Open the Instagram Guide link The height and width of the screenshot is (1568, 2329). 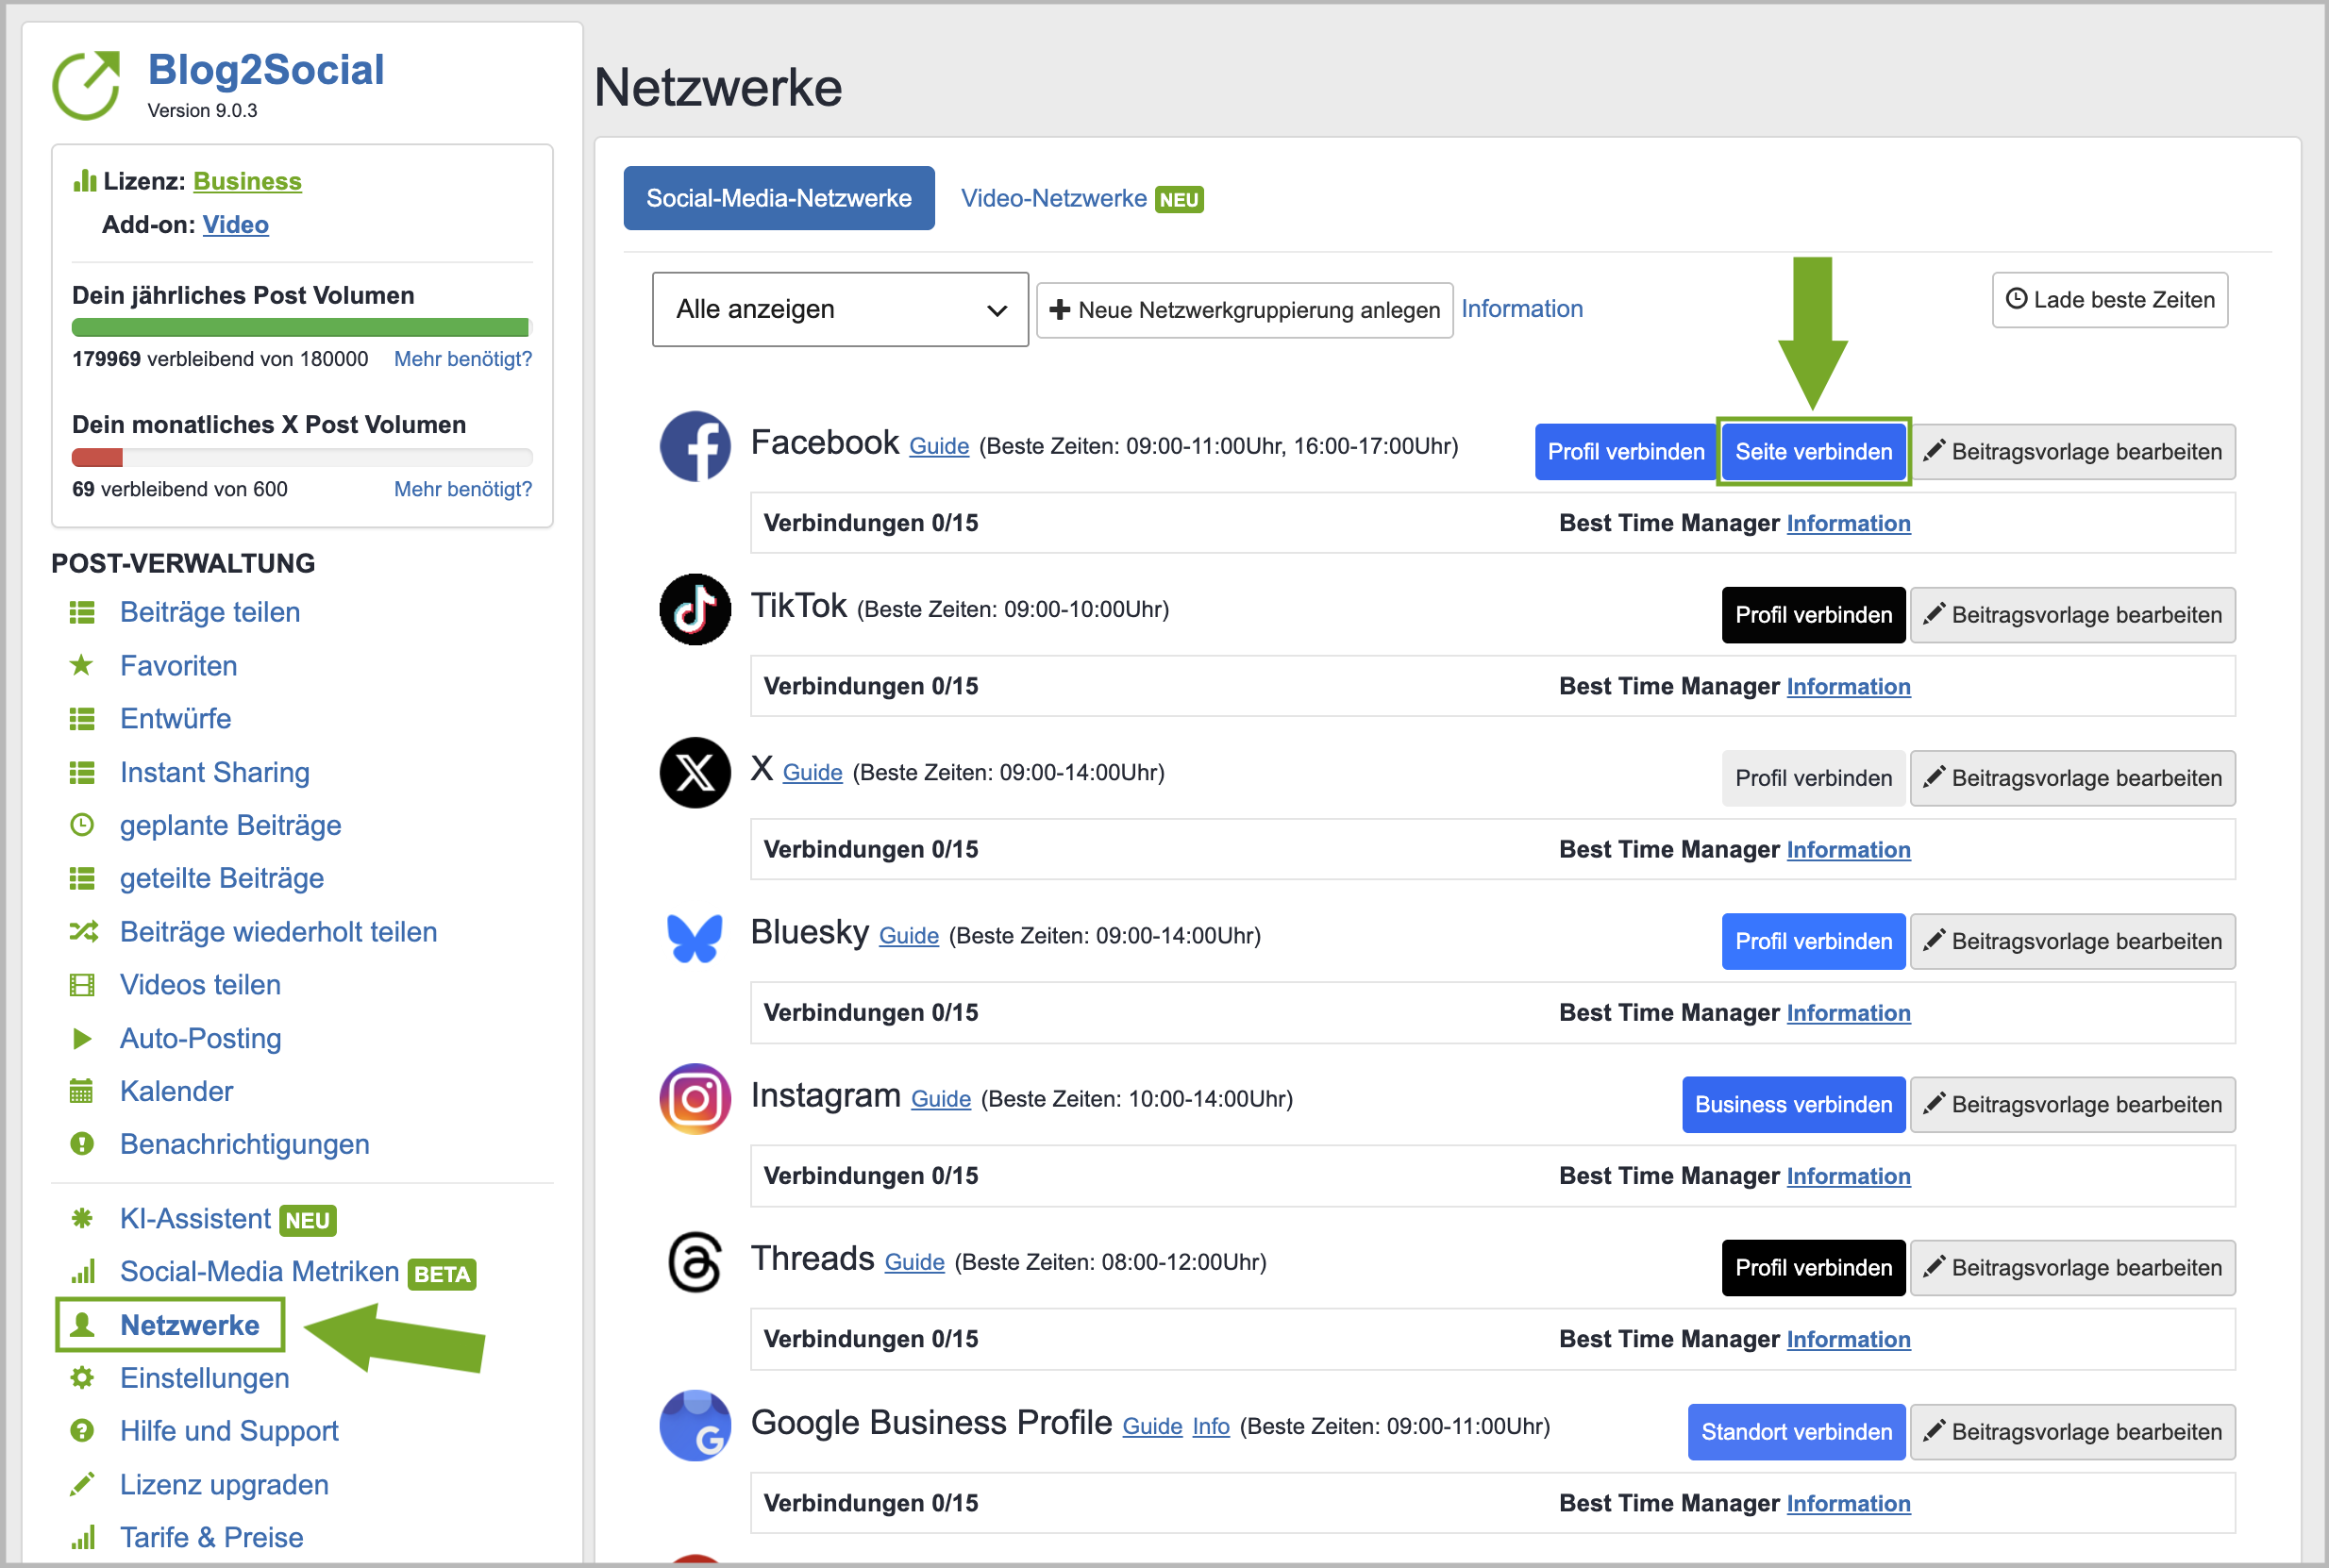coord(941,1099)
